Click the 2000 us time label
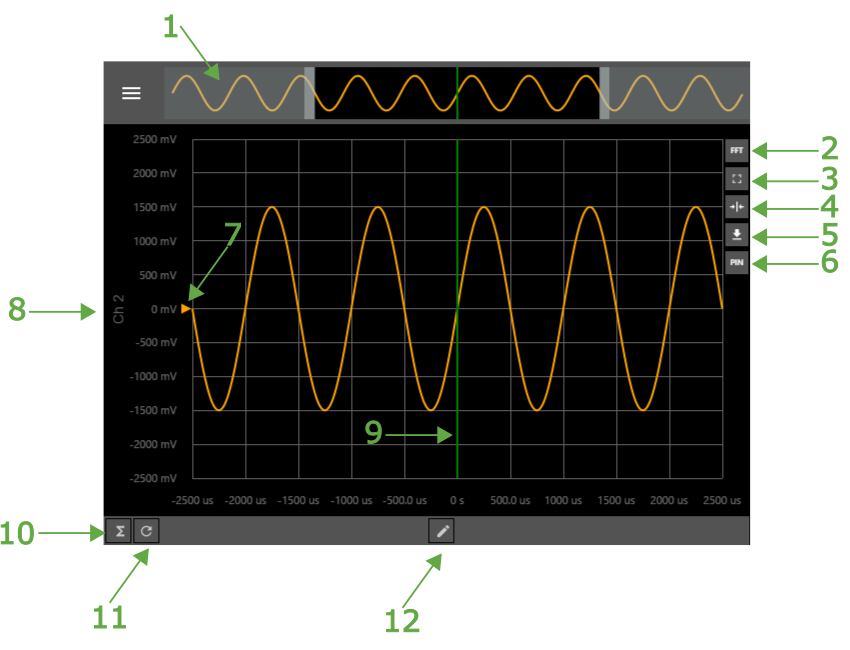The image size is (850, 650). (x=669, y=500)
